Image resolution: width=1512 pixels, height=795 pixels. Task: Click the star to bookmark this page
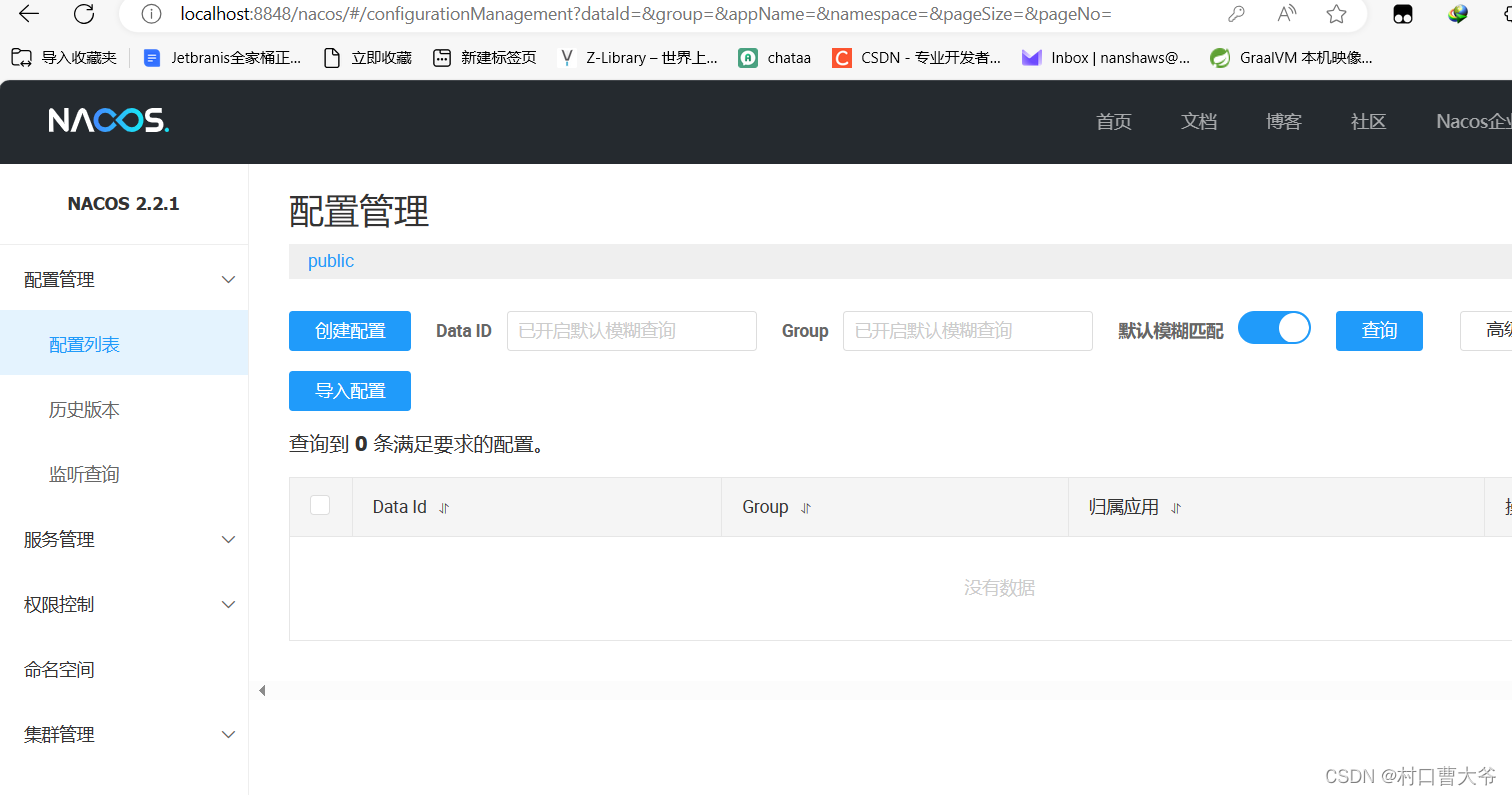point(1336,14)
